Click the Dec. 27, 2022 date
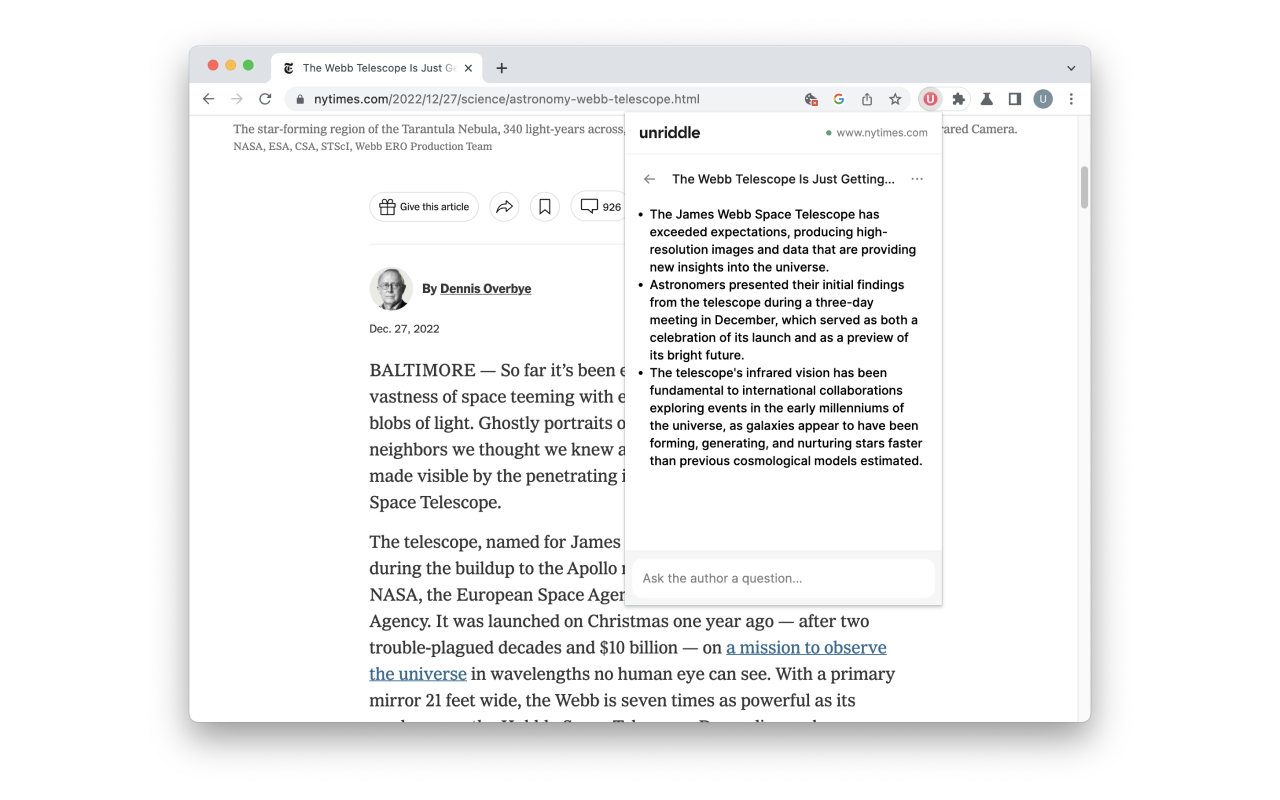 coord(404,328)
